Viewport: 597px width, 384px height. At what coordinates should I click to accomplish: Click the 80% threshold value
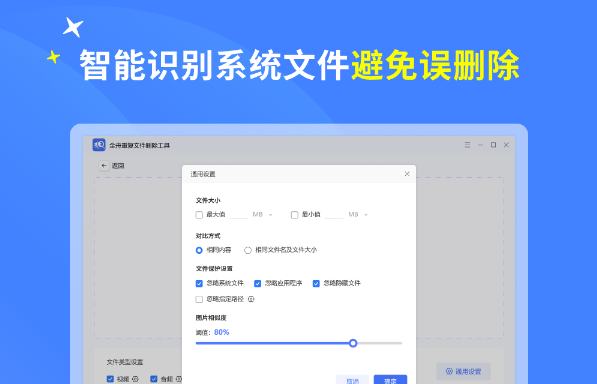pyautogui.click(x=222, y=332)
